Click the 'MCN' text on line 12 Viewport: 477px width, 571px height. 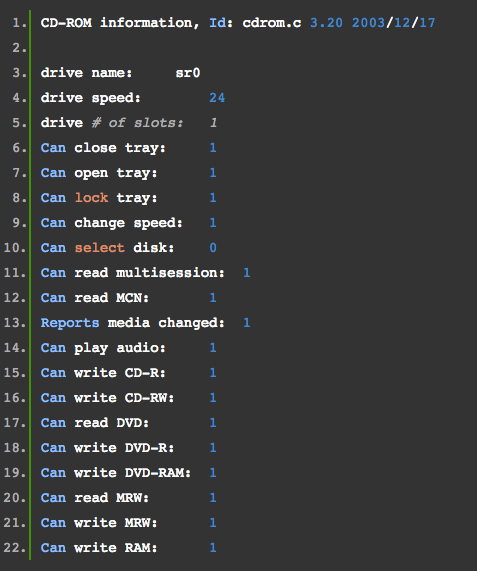[132, 298]
